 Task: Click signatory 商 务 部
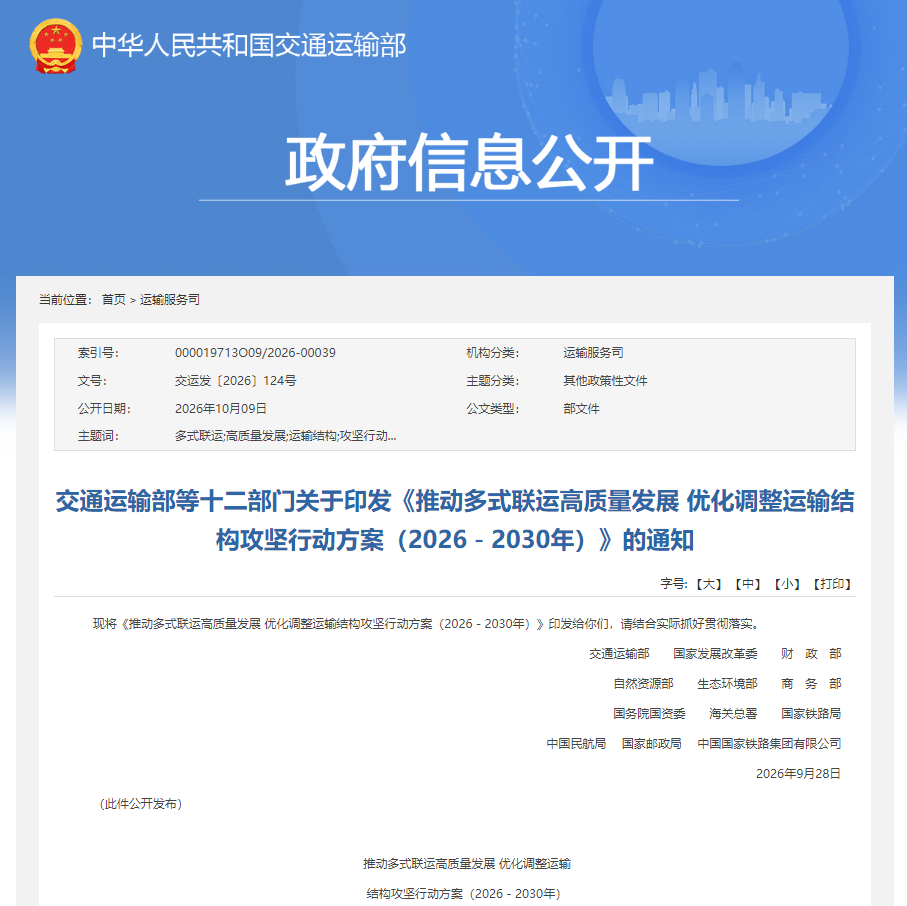(x=811, y=684)
